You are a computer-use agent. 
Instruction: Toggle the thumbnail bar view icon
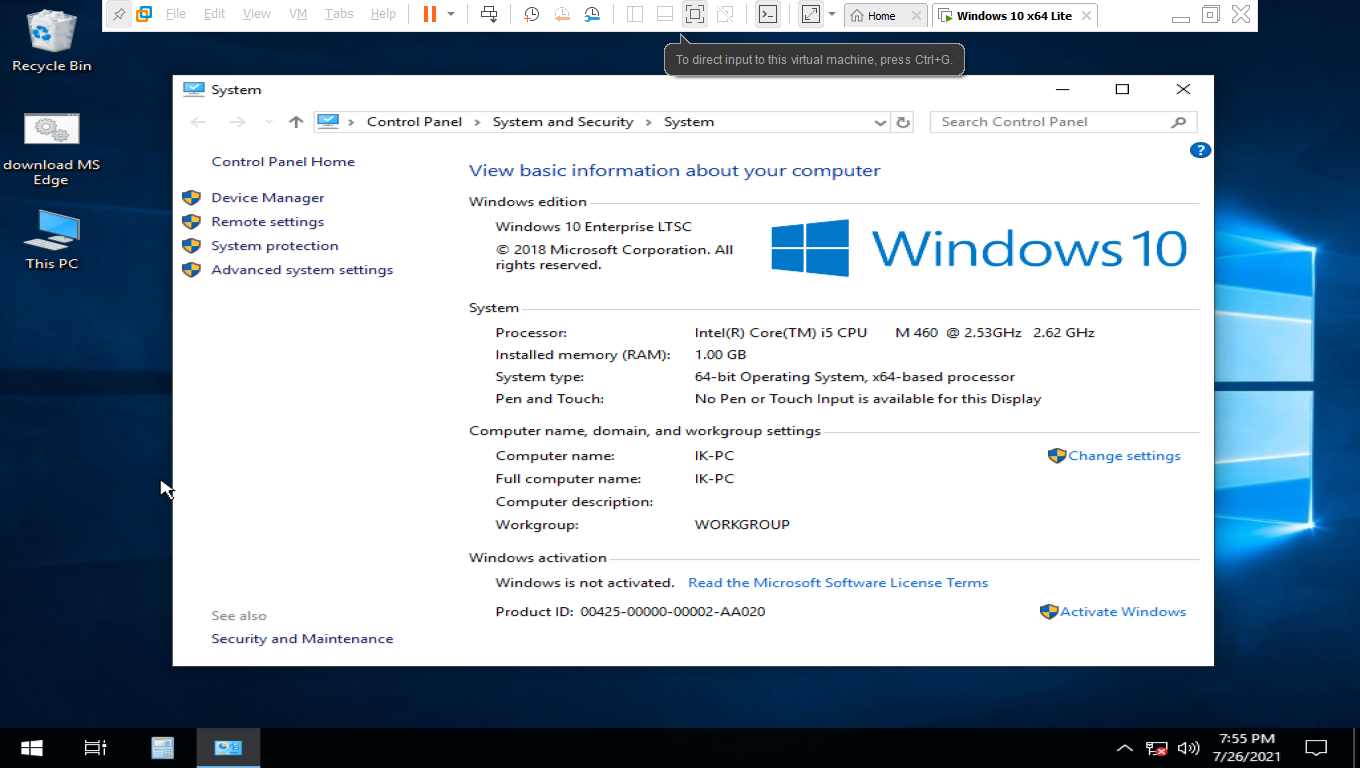[x=665, y=14]
